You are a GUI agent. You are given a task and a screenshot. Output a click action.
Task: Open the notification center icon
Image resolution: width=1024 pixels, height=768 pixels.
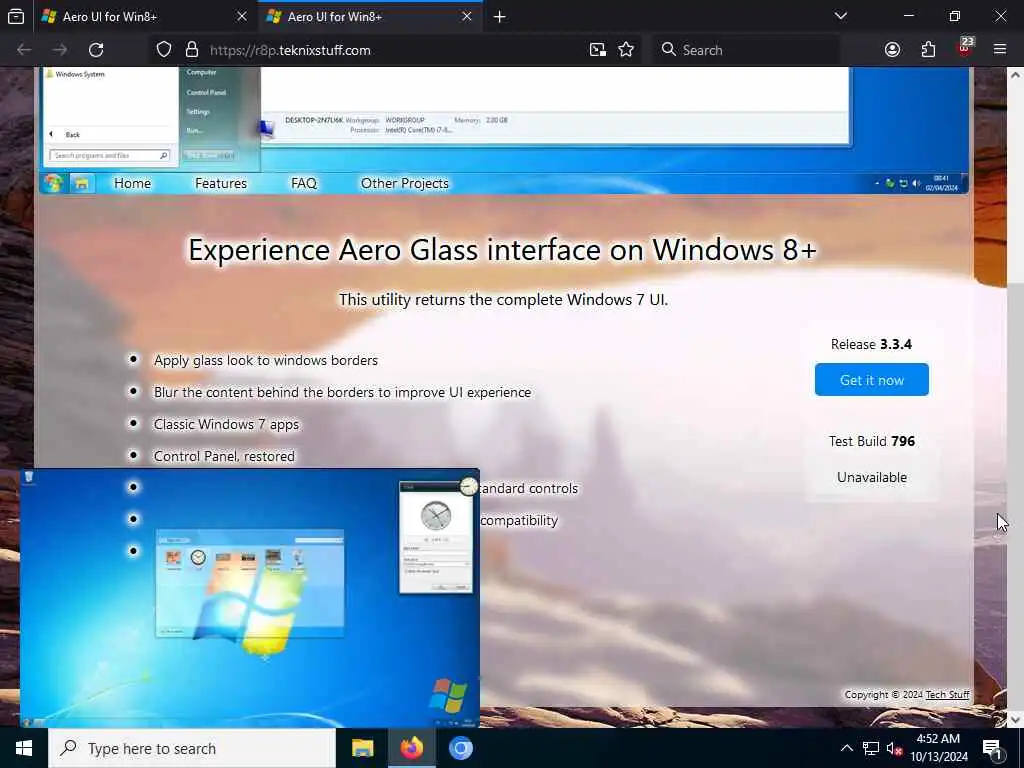click(992, 749)
